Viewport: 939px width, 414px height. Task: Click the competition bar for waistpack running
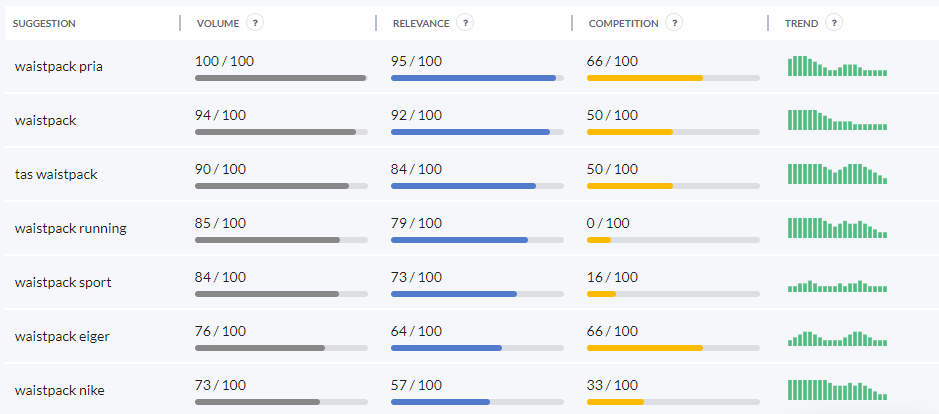pyautogui.click(x=673, y=239)
